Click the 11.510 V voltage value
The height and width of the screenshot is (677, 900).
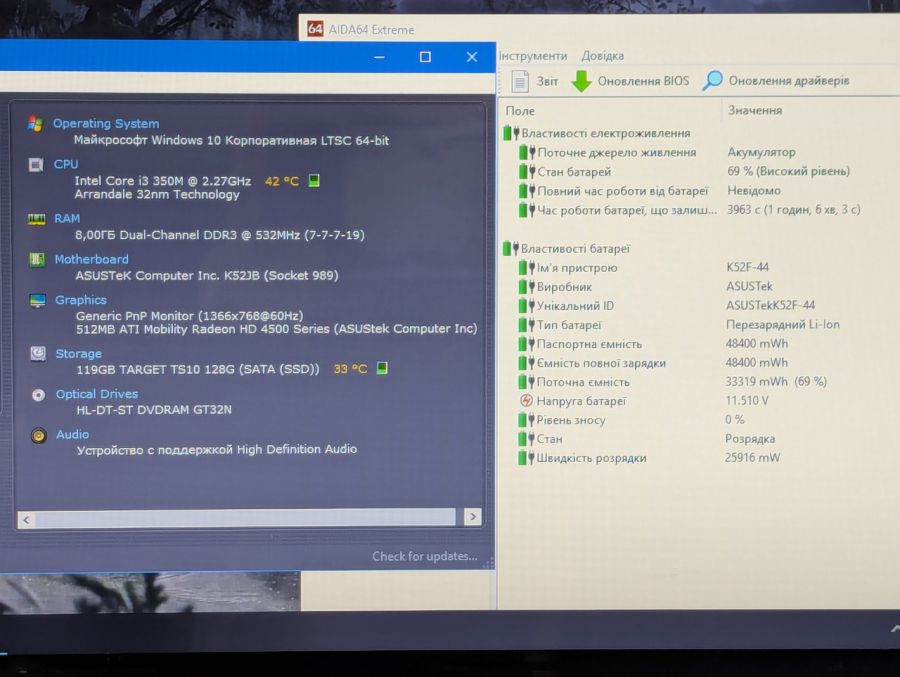click(x=747, y=400)
